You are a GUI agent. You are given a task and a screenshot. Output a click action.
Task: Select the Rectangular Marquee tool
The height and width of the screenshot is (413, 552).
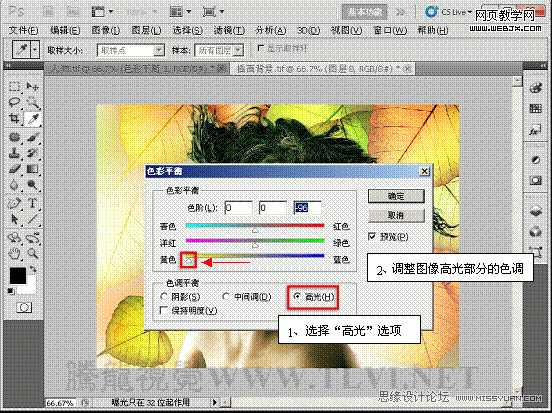tap(14, 86)
